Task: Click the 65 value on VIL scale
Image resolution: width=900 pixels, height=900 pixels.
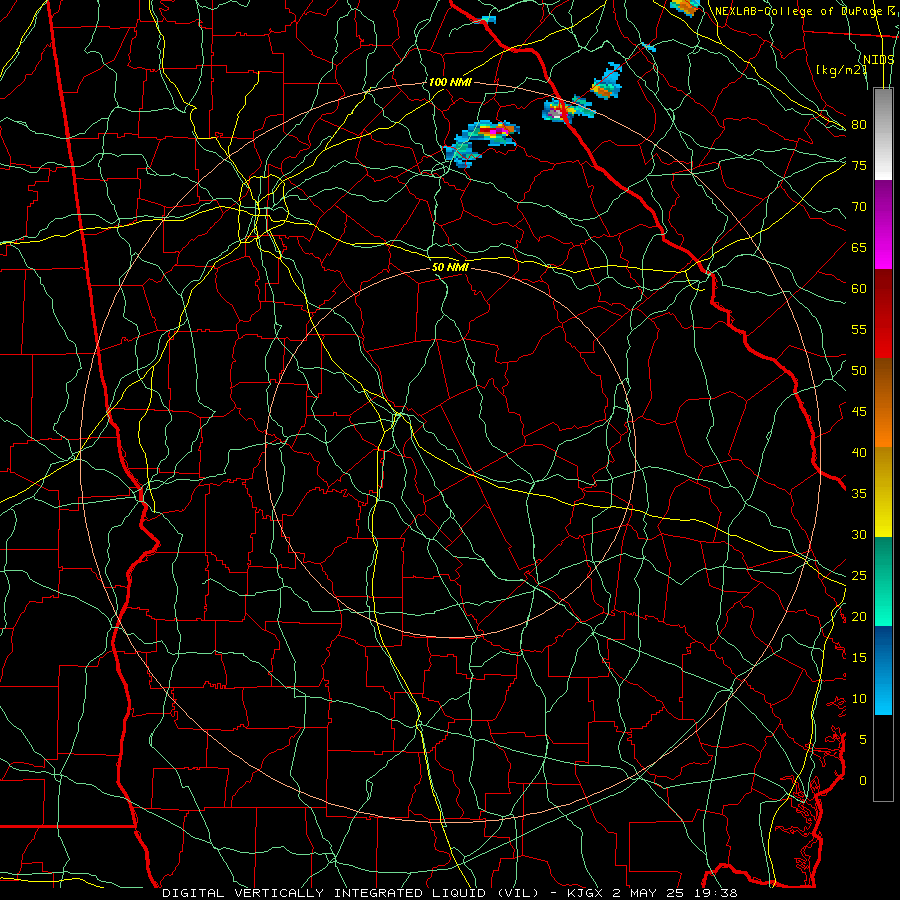Action: pyautogui.click(x=859, y=247)
